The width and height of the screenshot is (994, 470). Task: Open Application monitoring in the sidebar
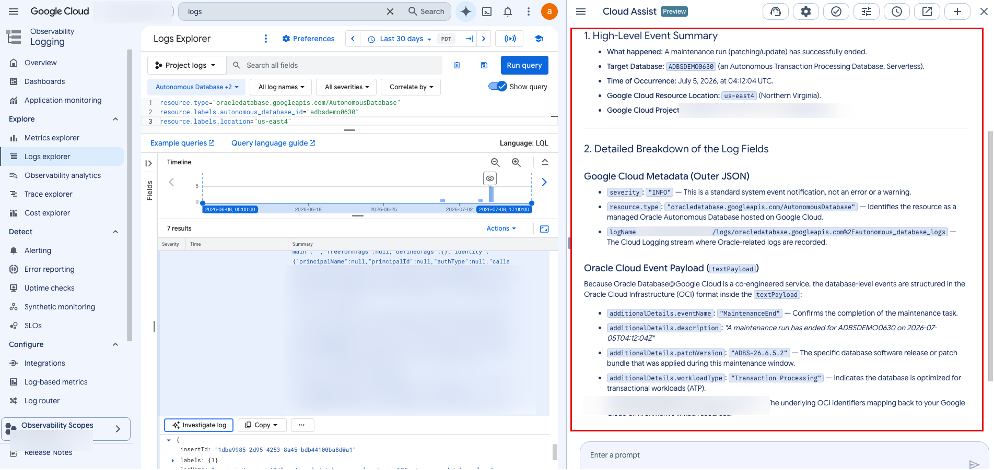(63, 100)
